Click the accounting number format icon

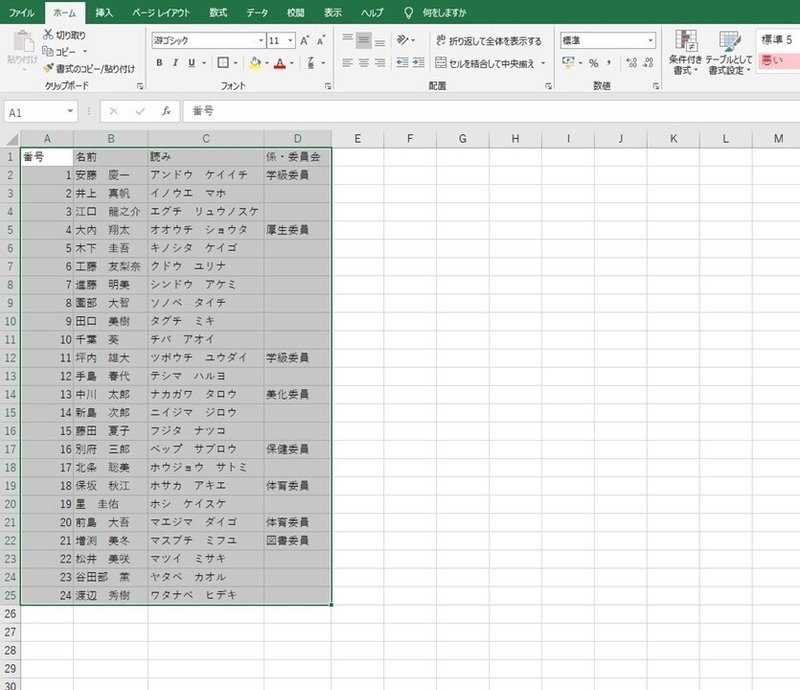(568, 63)
